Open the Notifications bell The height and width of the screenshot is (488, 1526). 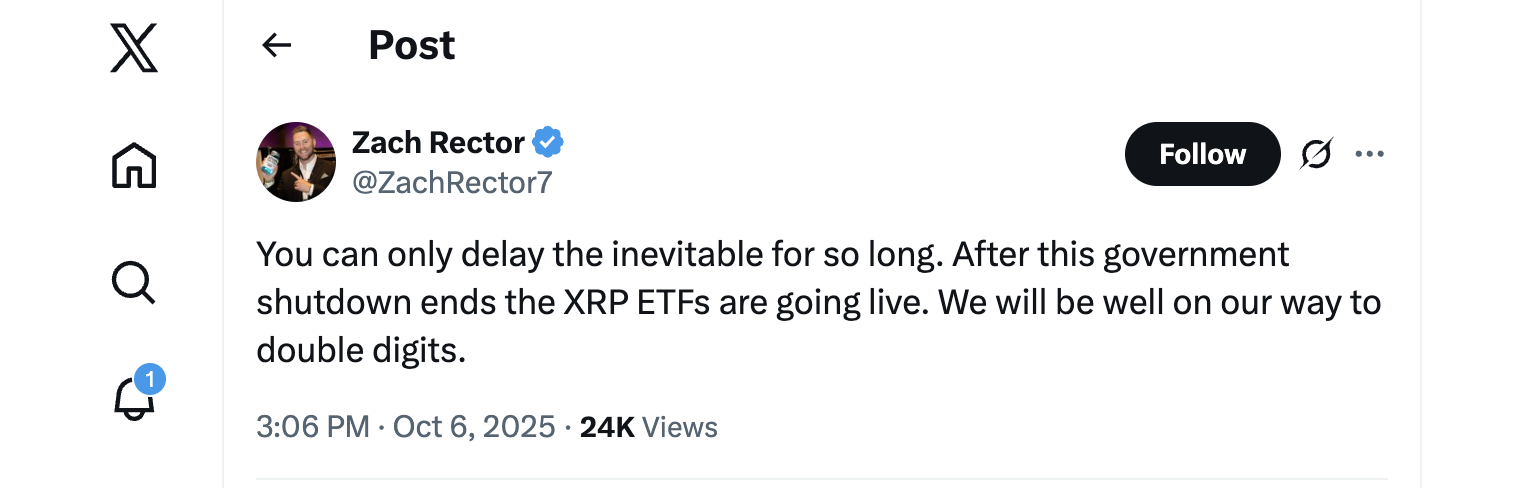coord(134,398)
